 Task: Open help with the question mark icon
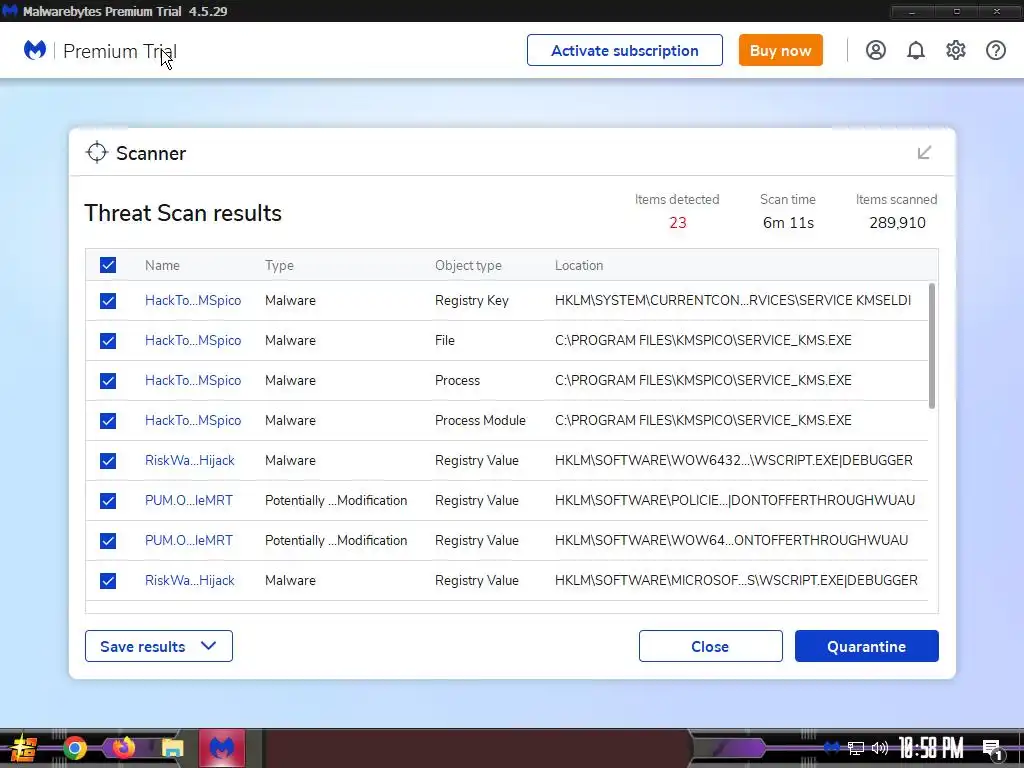tap(995, 50)
